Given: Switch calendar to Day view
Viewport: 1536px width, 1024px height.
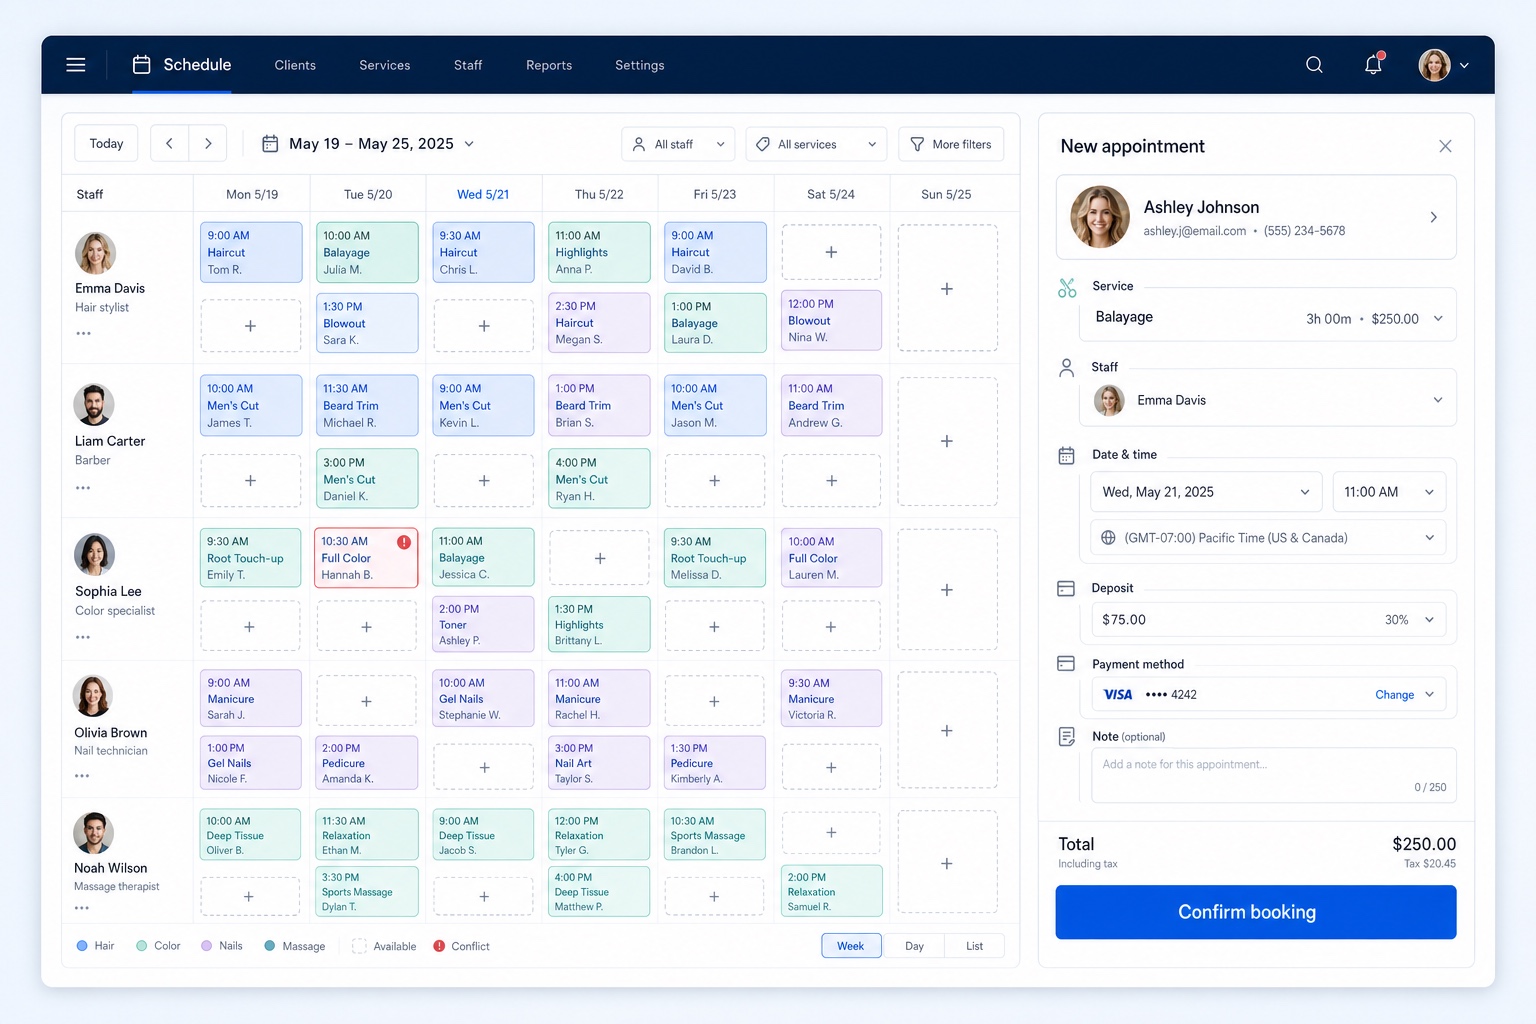Looking at the screenshot, I should (914, 946).
